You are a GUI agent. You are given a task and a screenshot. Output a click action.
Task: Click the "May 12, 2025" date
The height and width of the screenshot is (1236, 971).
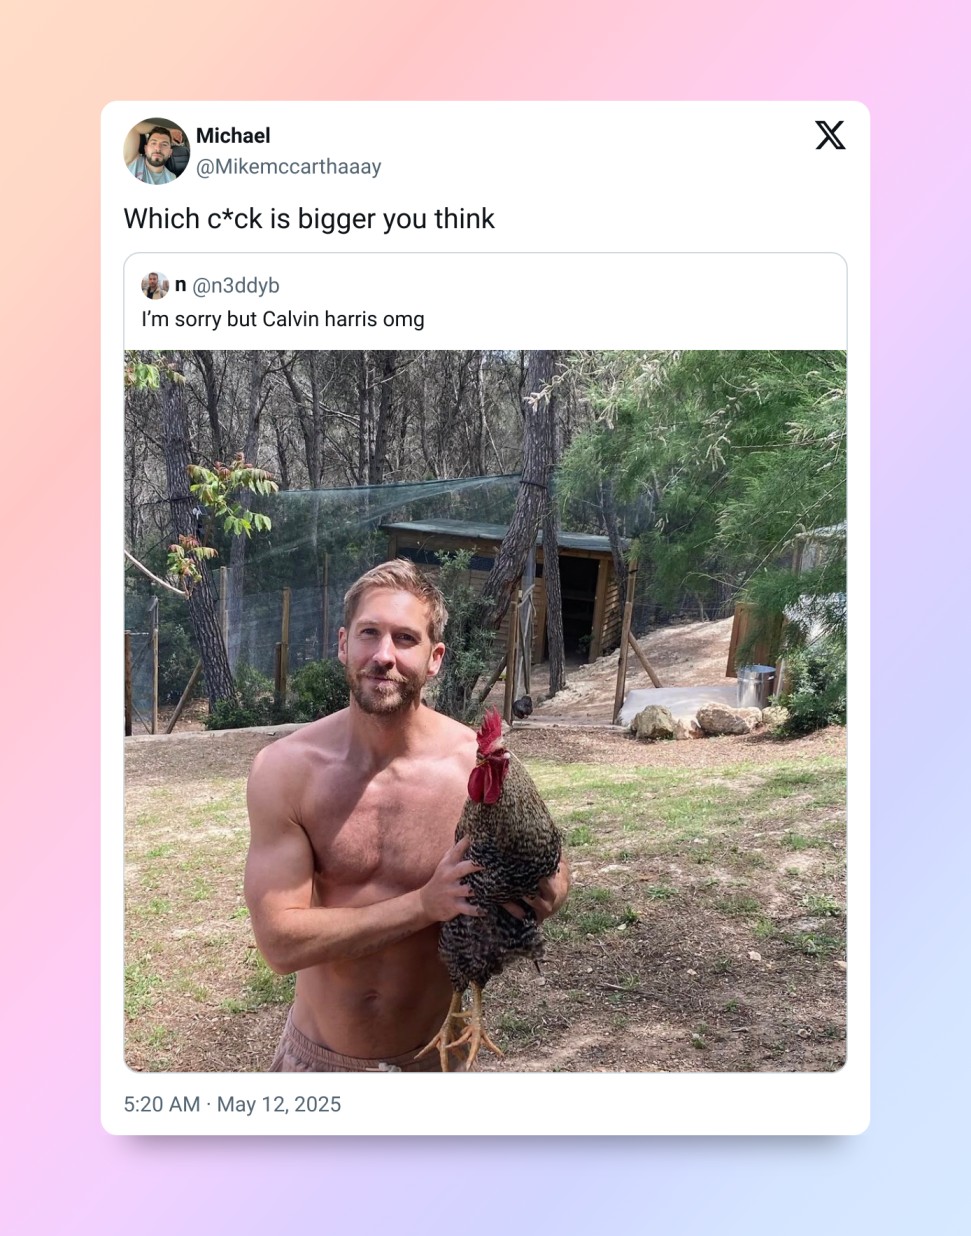point(279,1104)
